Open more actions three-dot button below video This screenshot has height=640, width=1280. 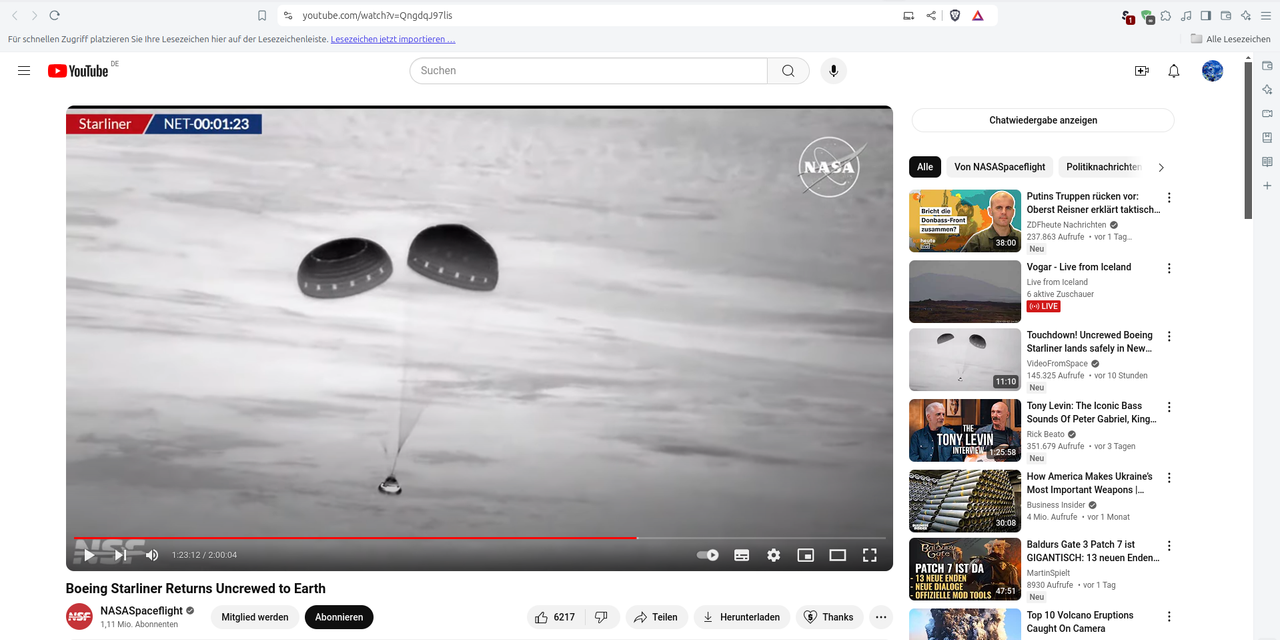(x=881, y=617)
